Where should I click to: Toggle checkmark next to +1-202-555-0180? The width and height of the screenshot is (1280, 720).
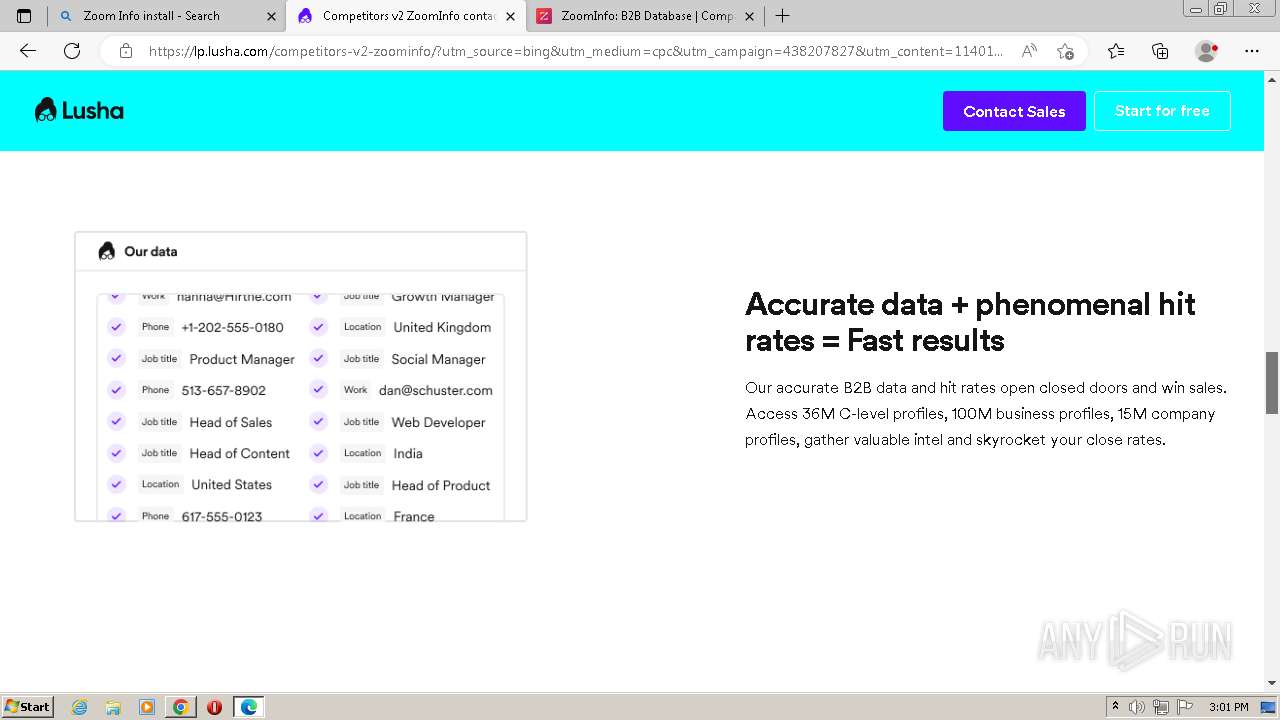point(116,327)
